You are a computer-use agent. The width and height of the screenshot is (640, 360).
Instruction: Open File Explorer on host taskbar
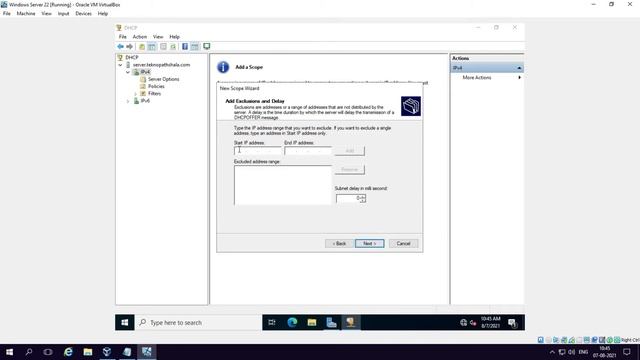[88, 352]
